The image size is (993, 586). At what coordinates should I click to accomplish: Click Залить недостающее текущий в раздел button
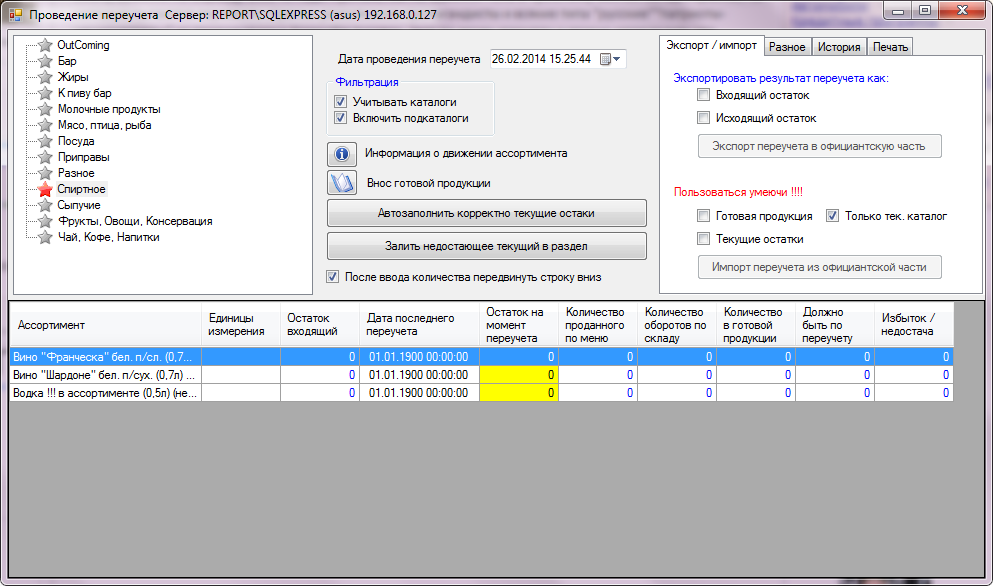click(x=486, y=246)
